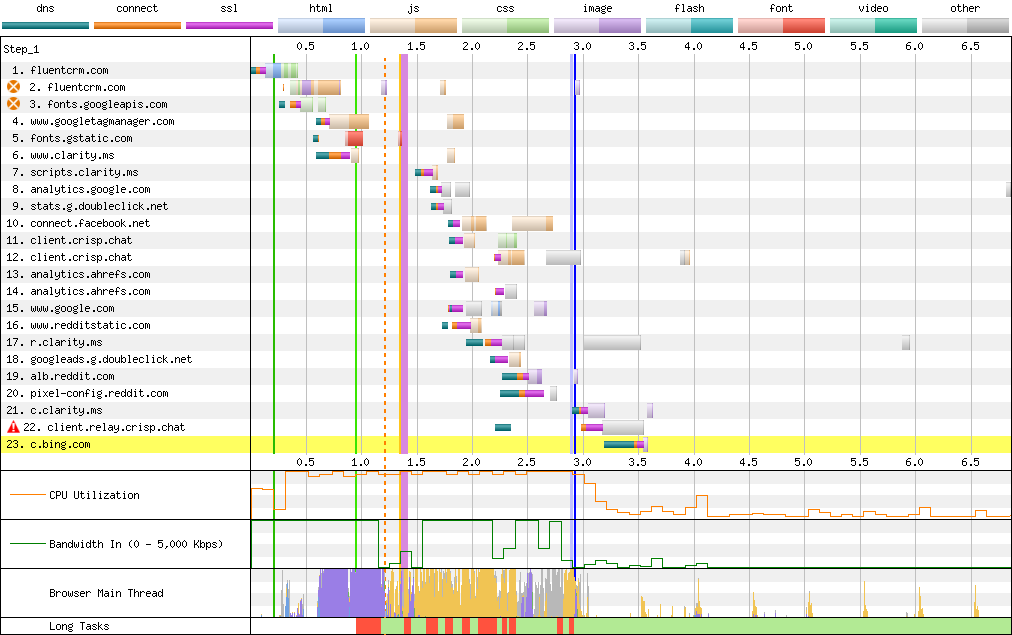The height and width of the screenshot is (635, 1012).
Task: Click the Long Tasks label
Action: click(x=79, y=626)
